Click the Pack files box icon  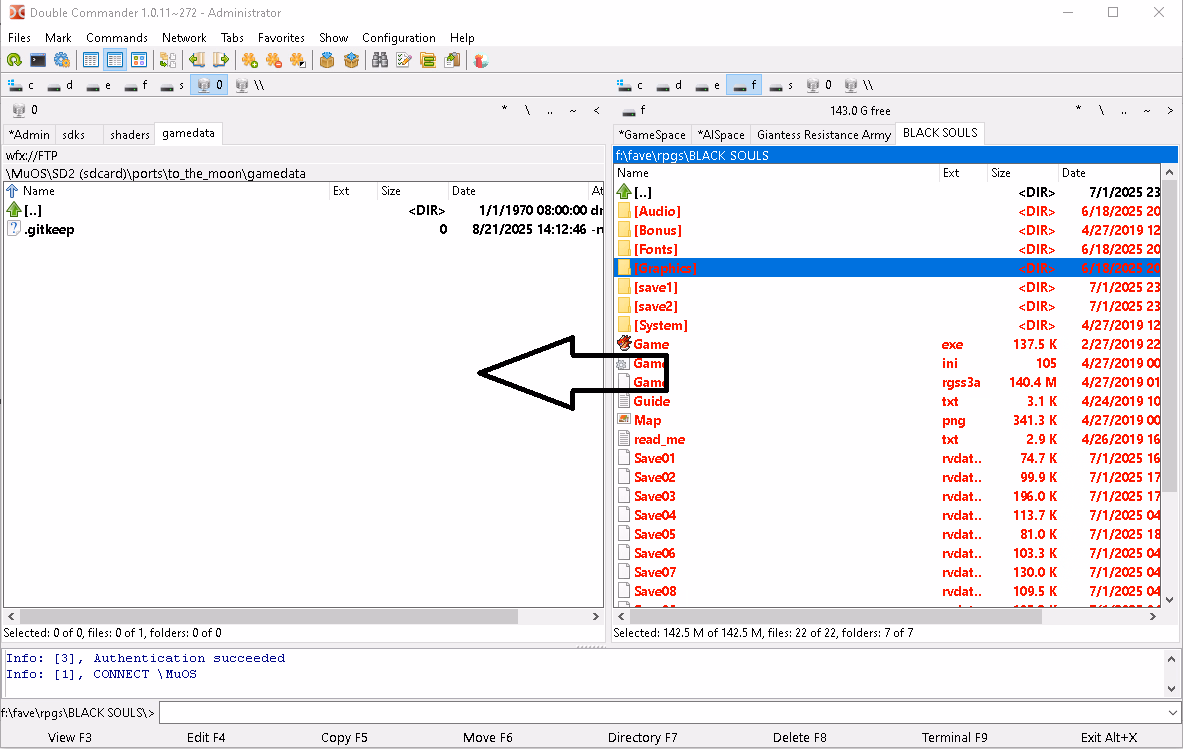click(327, 60)
